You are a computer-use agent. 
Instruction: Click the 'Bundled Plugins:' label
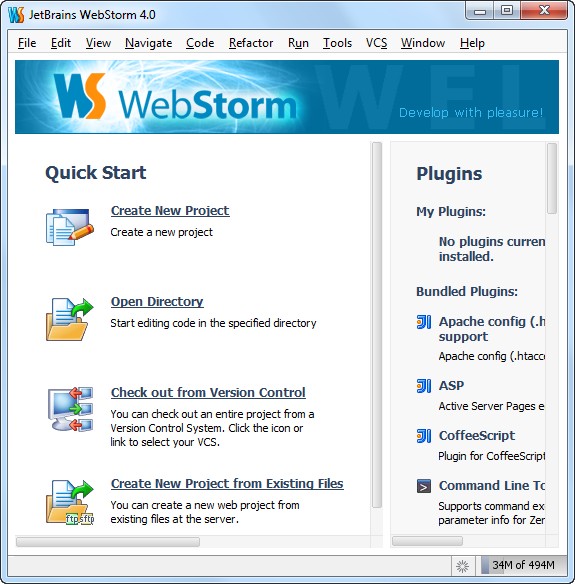pyautogui.click(x=467, y=291)
